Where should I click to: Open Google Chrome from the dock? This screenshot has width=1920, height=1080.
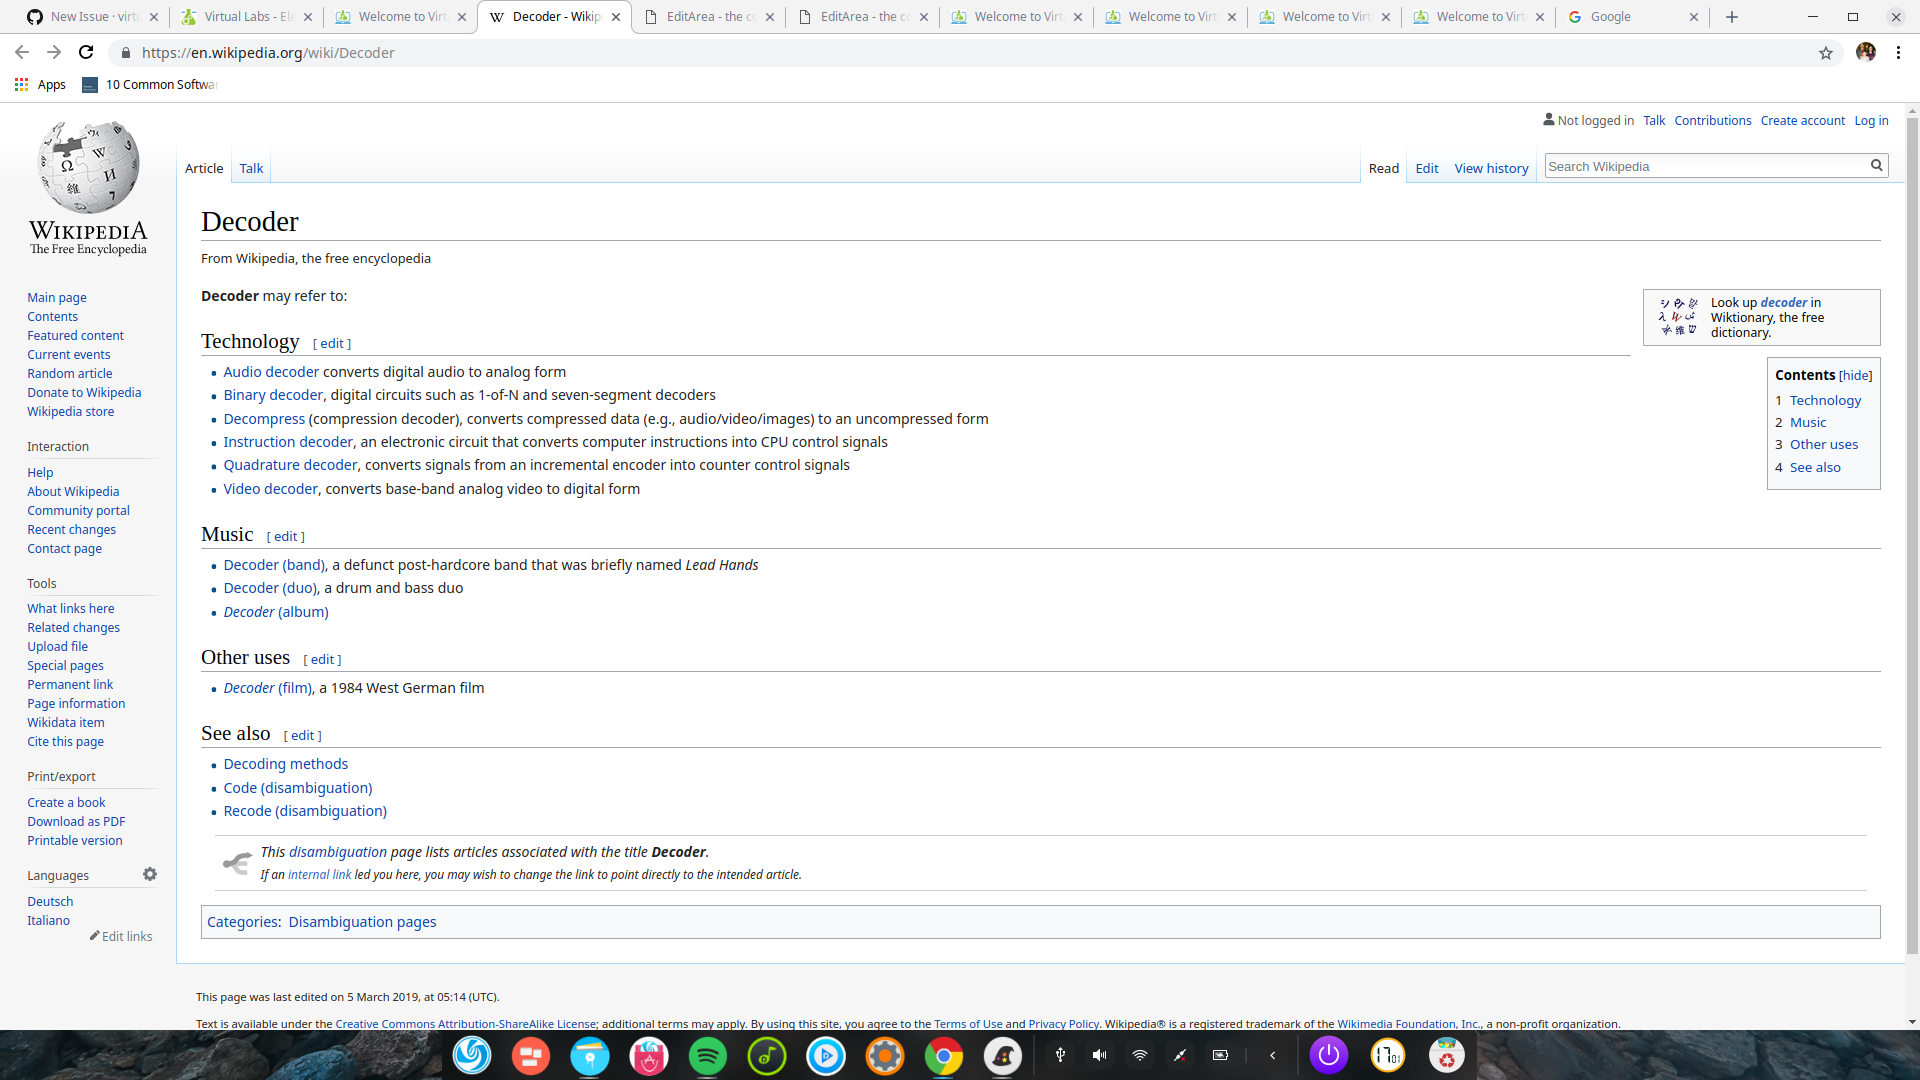click(944, 1055)
